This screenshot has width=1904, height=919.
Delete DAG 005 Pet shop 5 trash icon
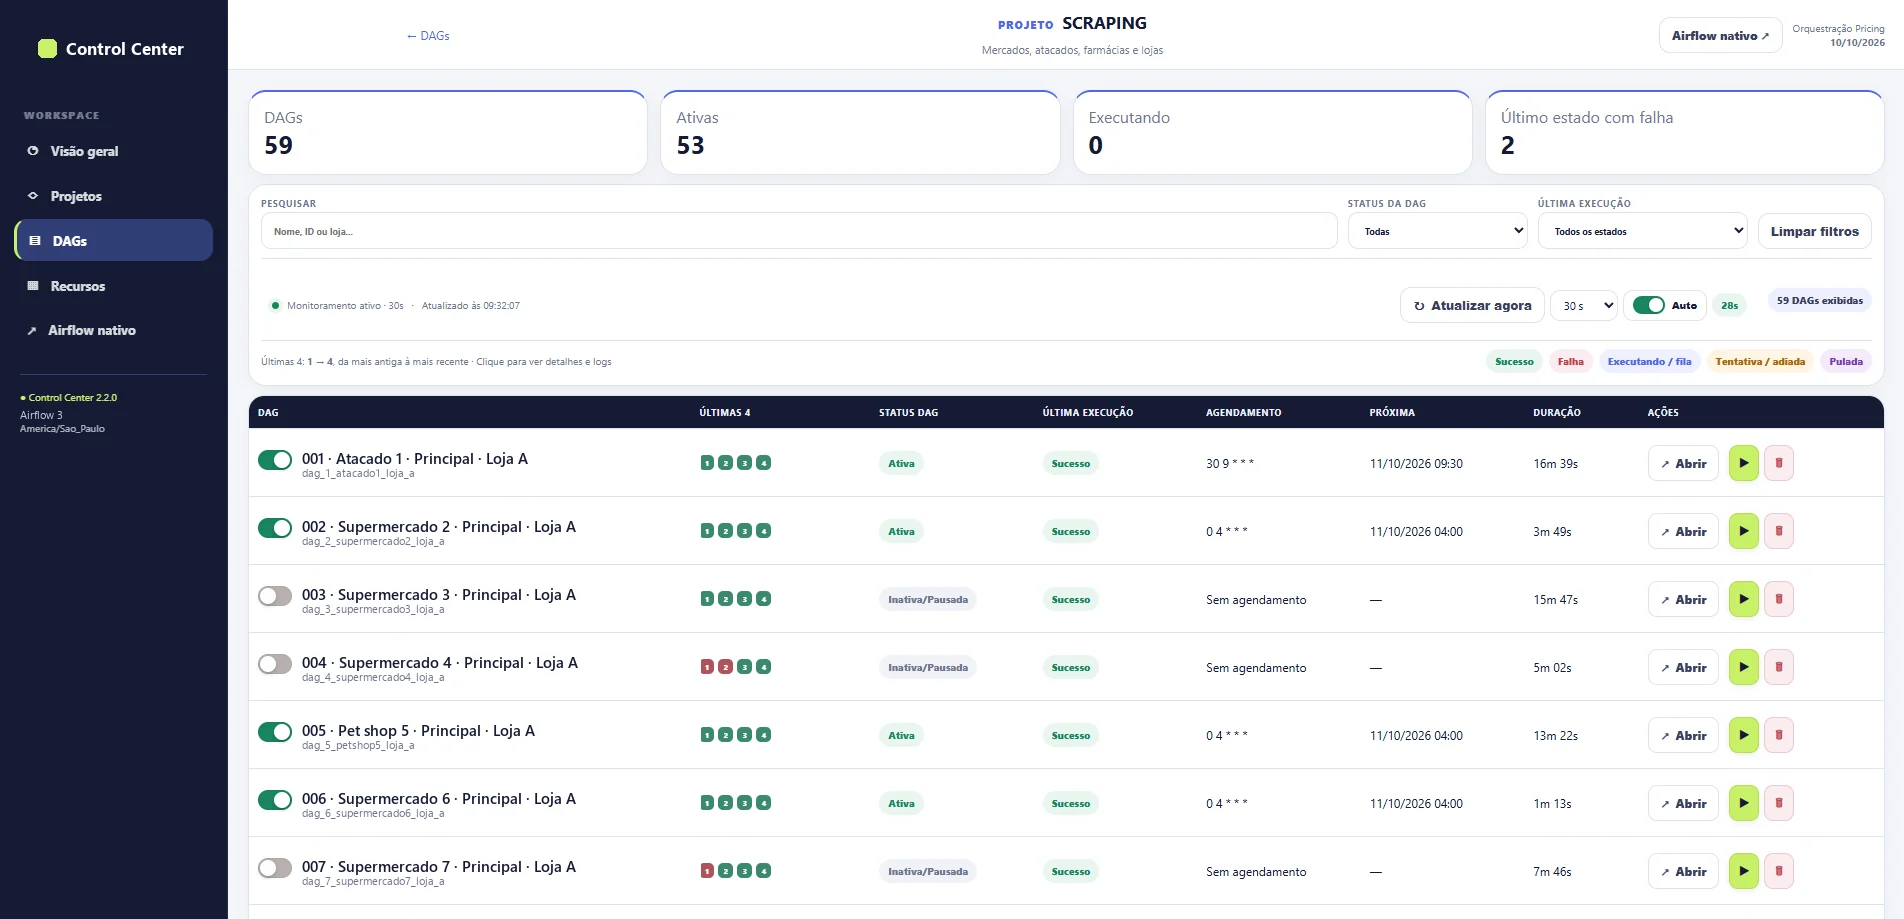(x=1778, y=735)
